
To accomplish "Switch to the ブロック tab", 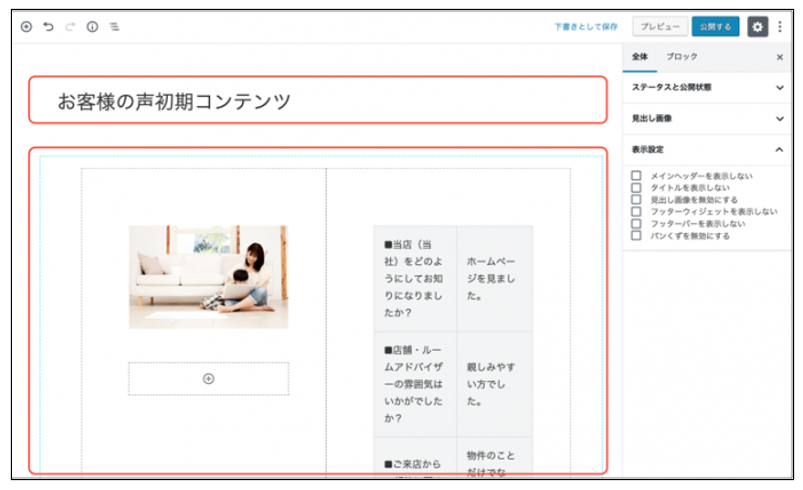I will click(682, 57).
